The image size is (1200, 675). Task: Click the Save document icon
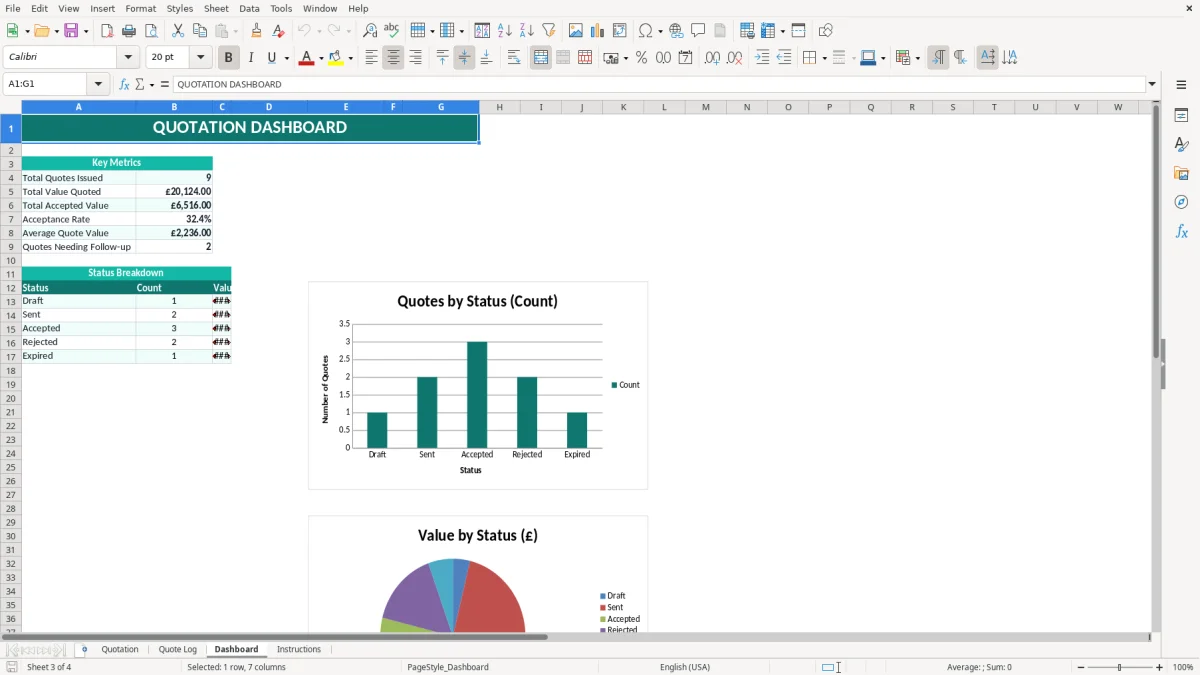click(71, 31)
